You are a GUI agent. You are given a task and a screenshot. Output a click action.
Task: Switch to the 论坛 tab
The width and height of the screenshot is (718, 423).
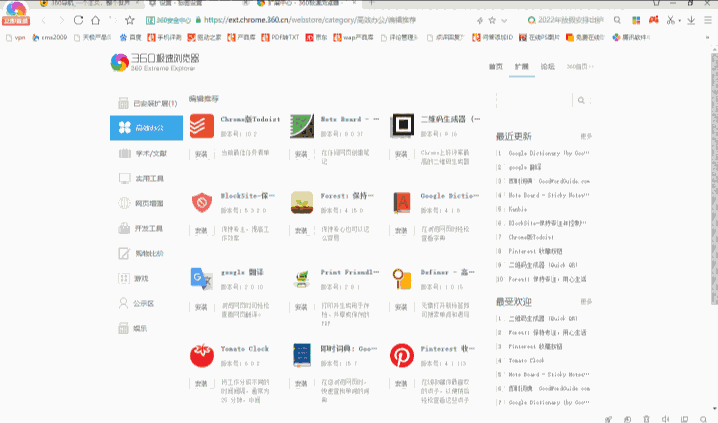[x=548, y=67]
